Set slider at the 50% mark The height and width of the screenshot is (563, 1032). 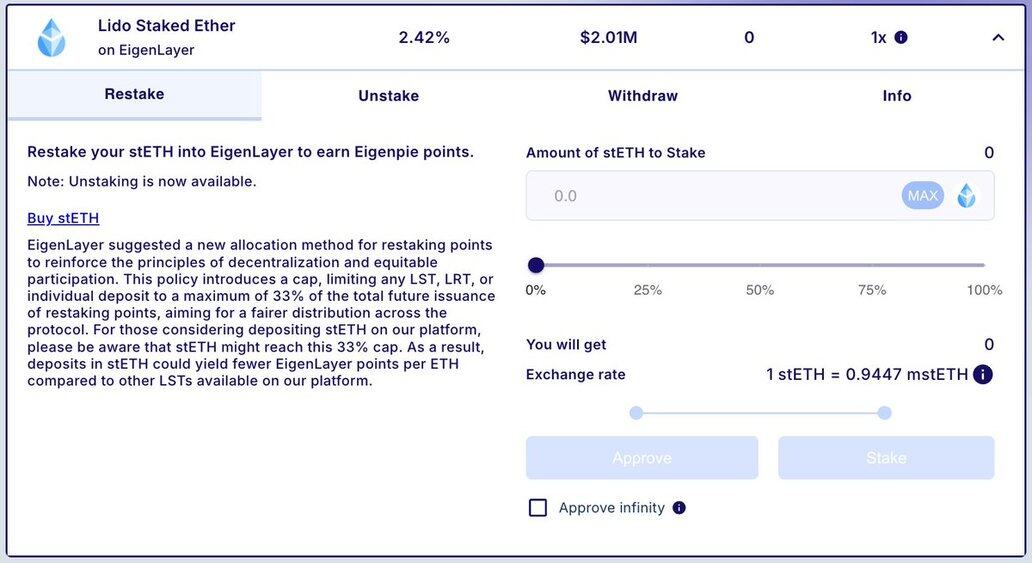760,265
